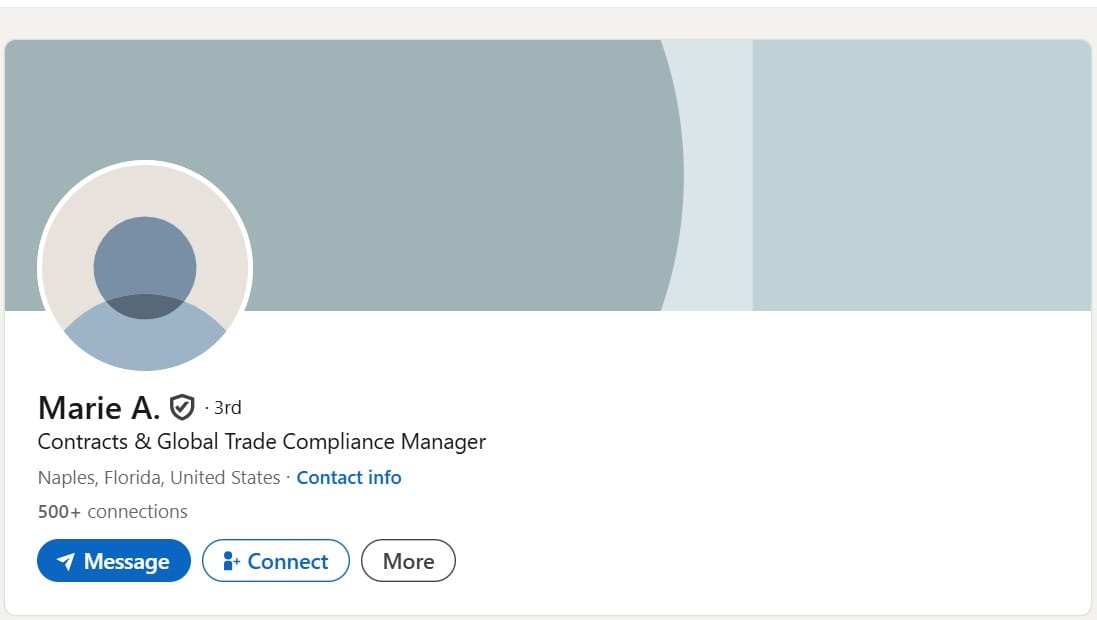Send a message with the Message button
The image size is (1097, 620).
click(x=114, y=561)
